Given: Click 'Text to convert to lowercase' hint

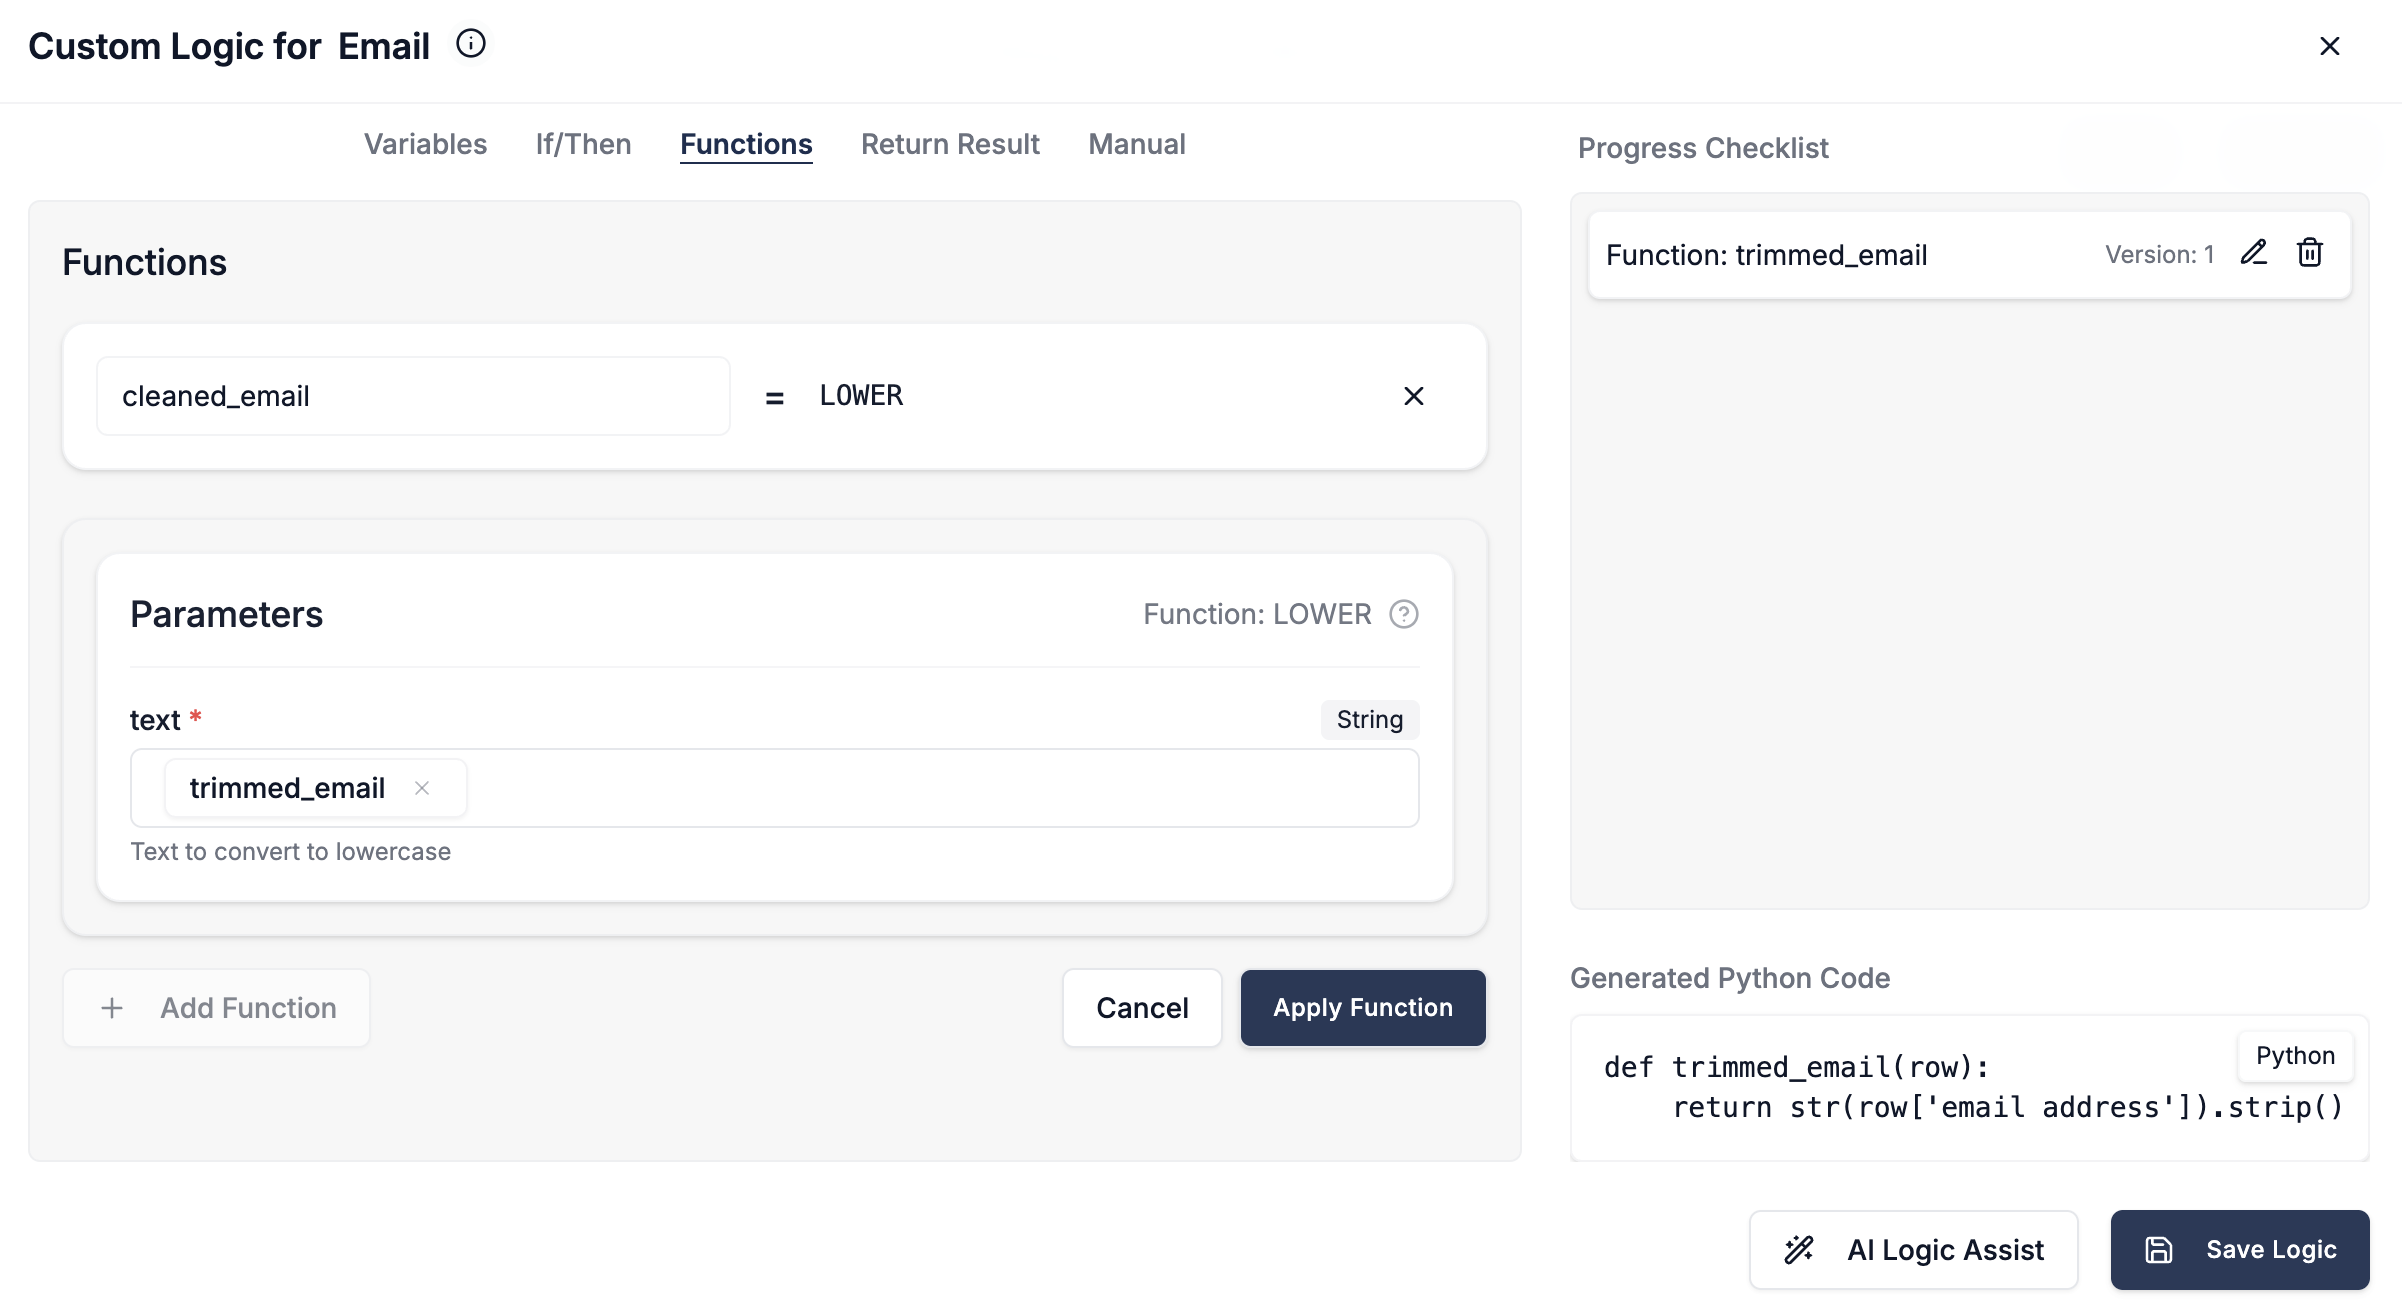Looking at the screenshot, I should click(290, 852).
